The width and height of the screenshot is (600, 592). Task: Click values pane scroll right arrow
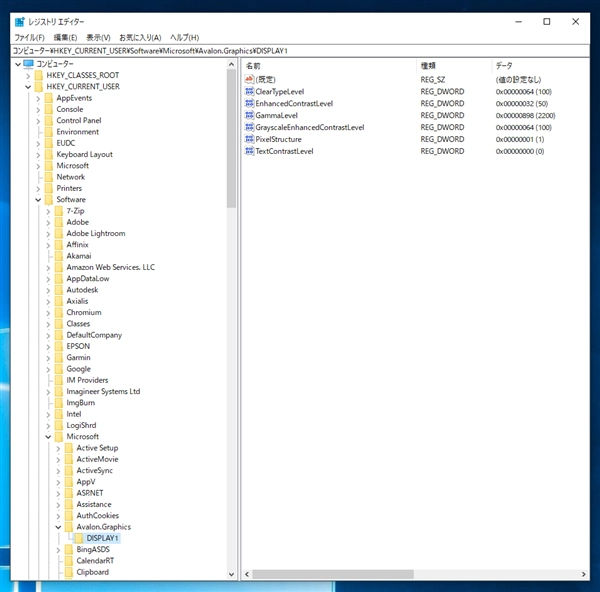[x=584, y=574]
